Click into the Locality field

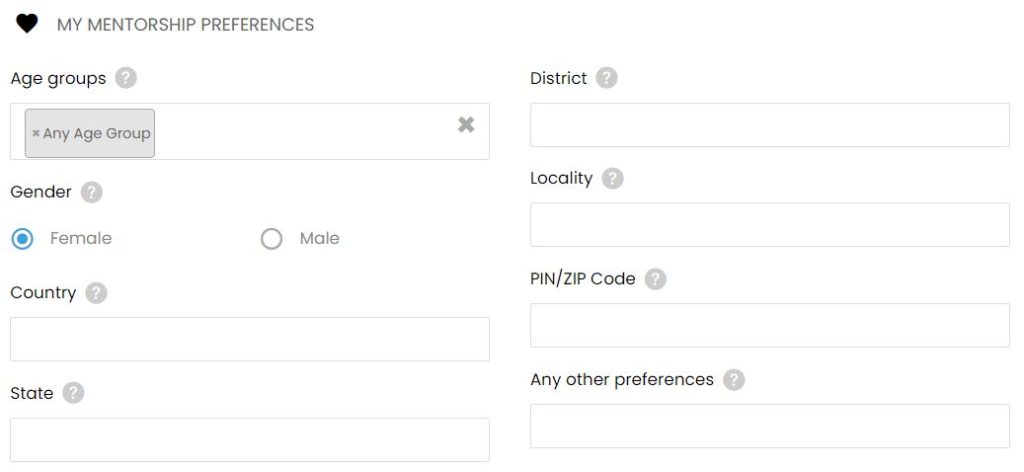pyautogui.click(x=770, y=225)
